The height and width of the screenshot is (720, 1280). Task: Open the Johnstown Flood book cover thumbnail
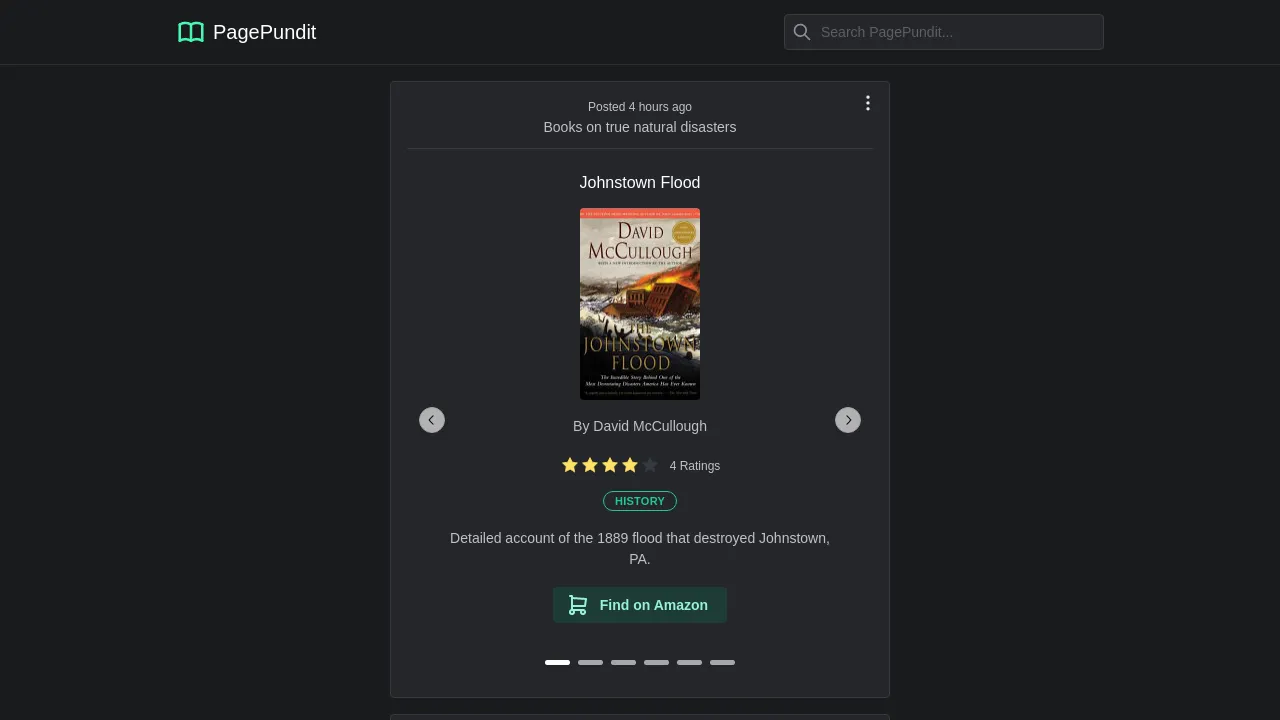pos(640,304)
